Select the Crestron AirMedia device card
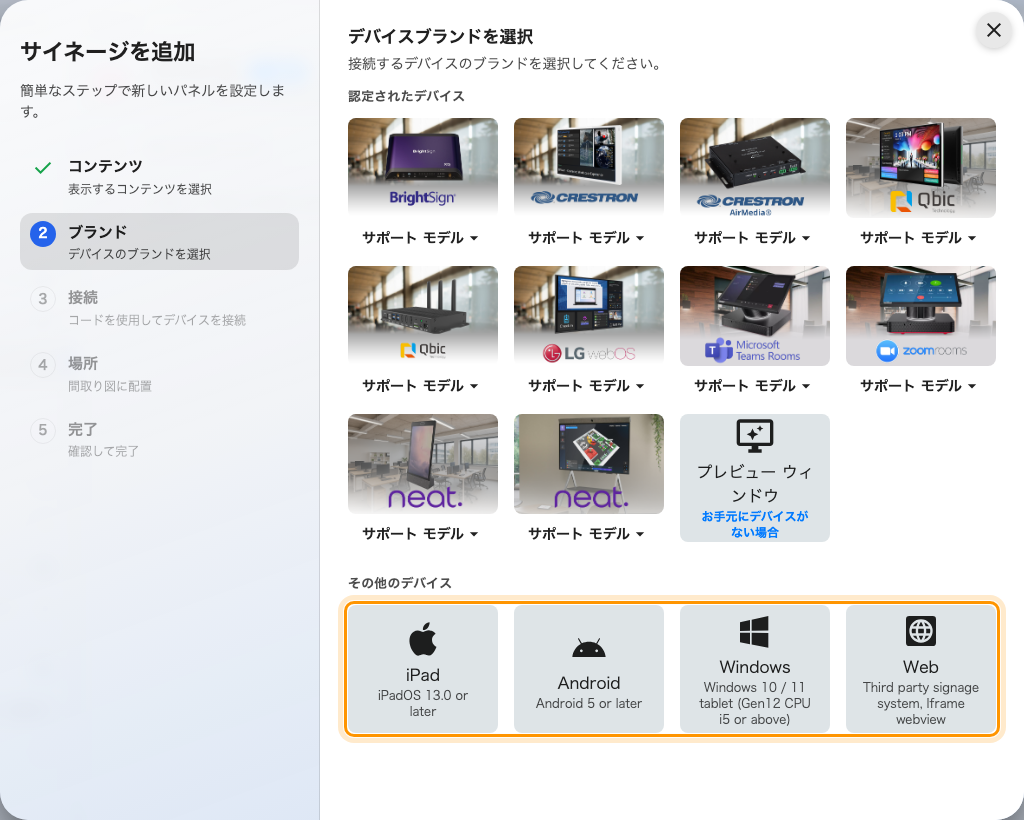Viewport: 1024px width, 820px height. pyautogui.click(x=754, y=168)
